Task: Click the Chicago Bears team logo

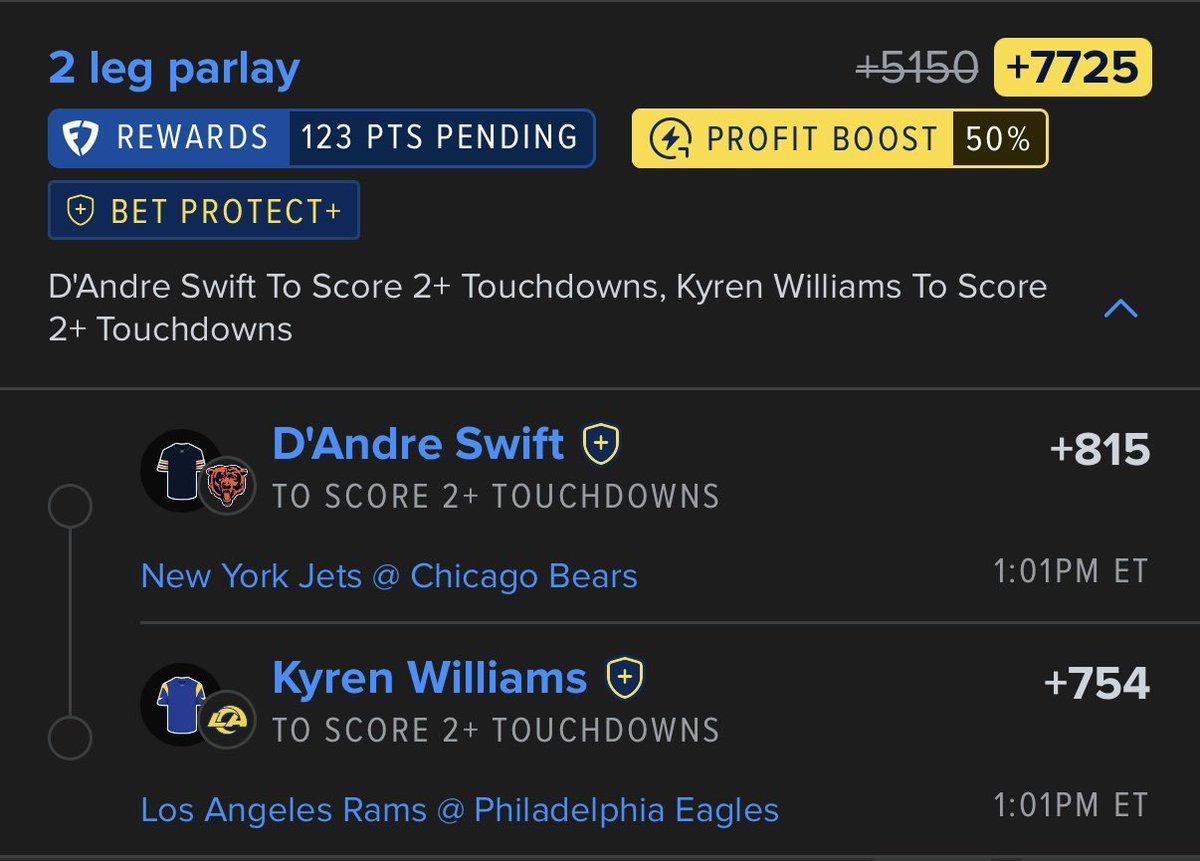Action: pos(227,486)
